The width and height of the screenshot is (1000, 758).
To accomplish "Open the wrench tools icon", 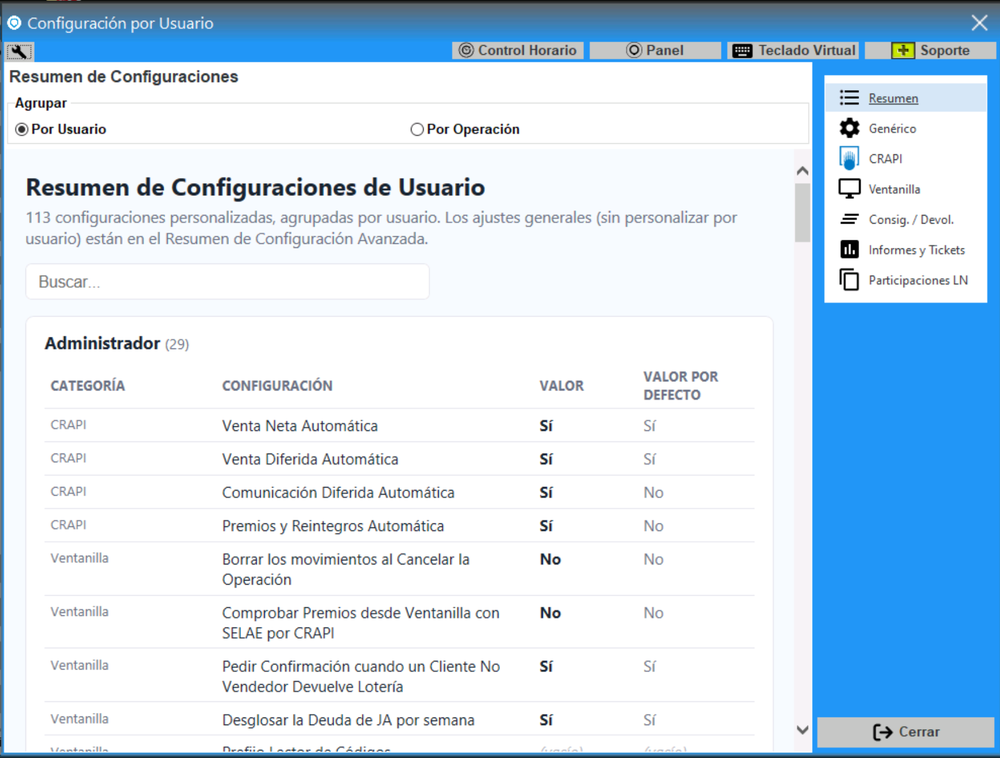I will pos(19,51).
